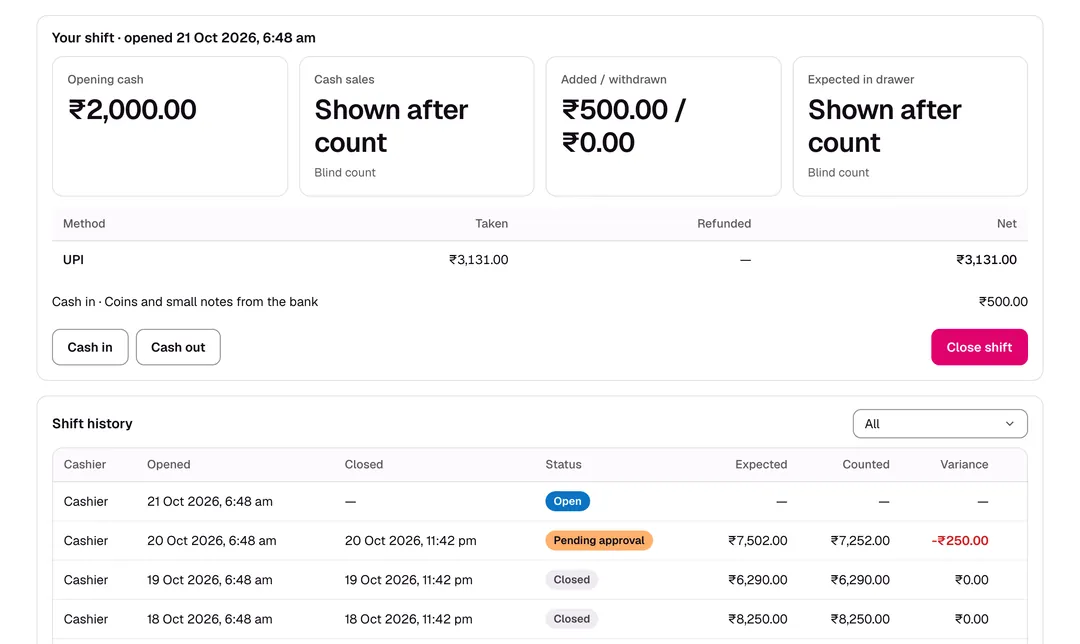Click the Opening cash ₹2,000.00 card

click(x=169, y=126)
